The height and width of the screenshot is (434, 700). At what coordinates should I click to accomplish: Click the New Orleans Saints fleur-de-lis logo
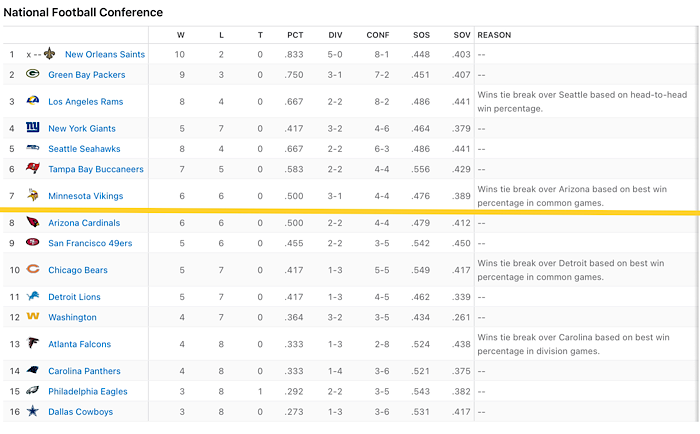click(50, 54)
